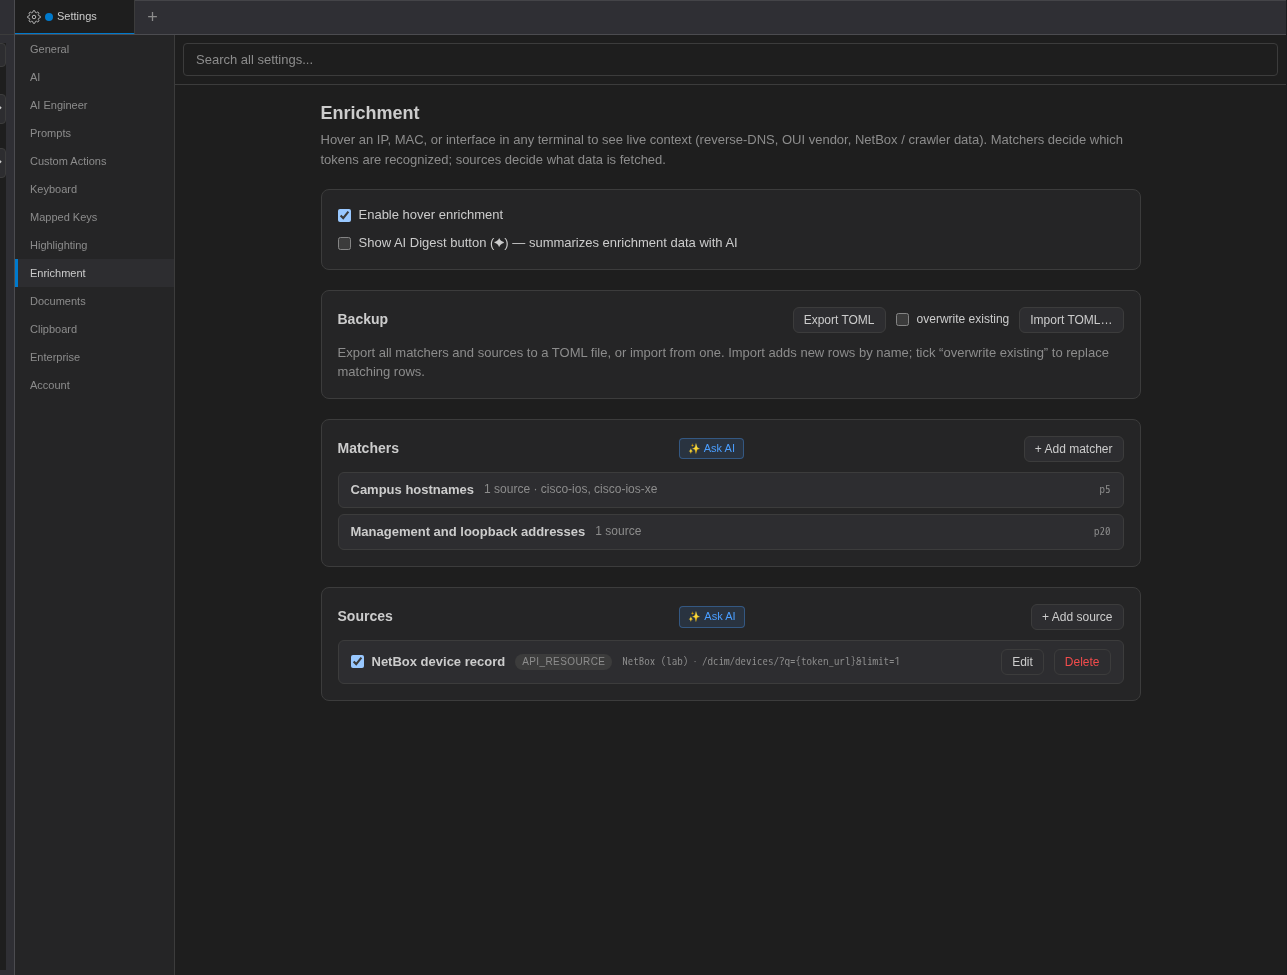Open the Campus hostnames matcher row
The height and width of the screenshot is (975, 1287).
coord(730,490)
